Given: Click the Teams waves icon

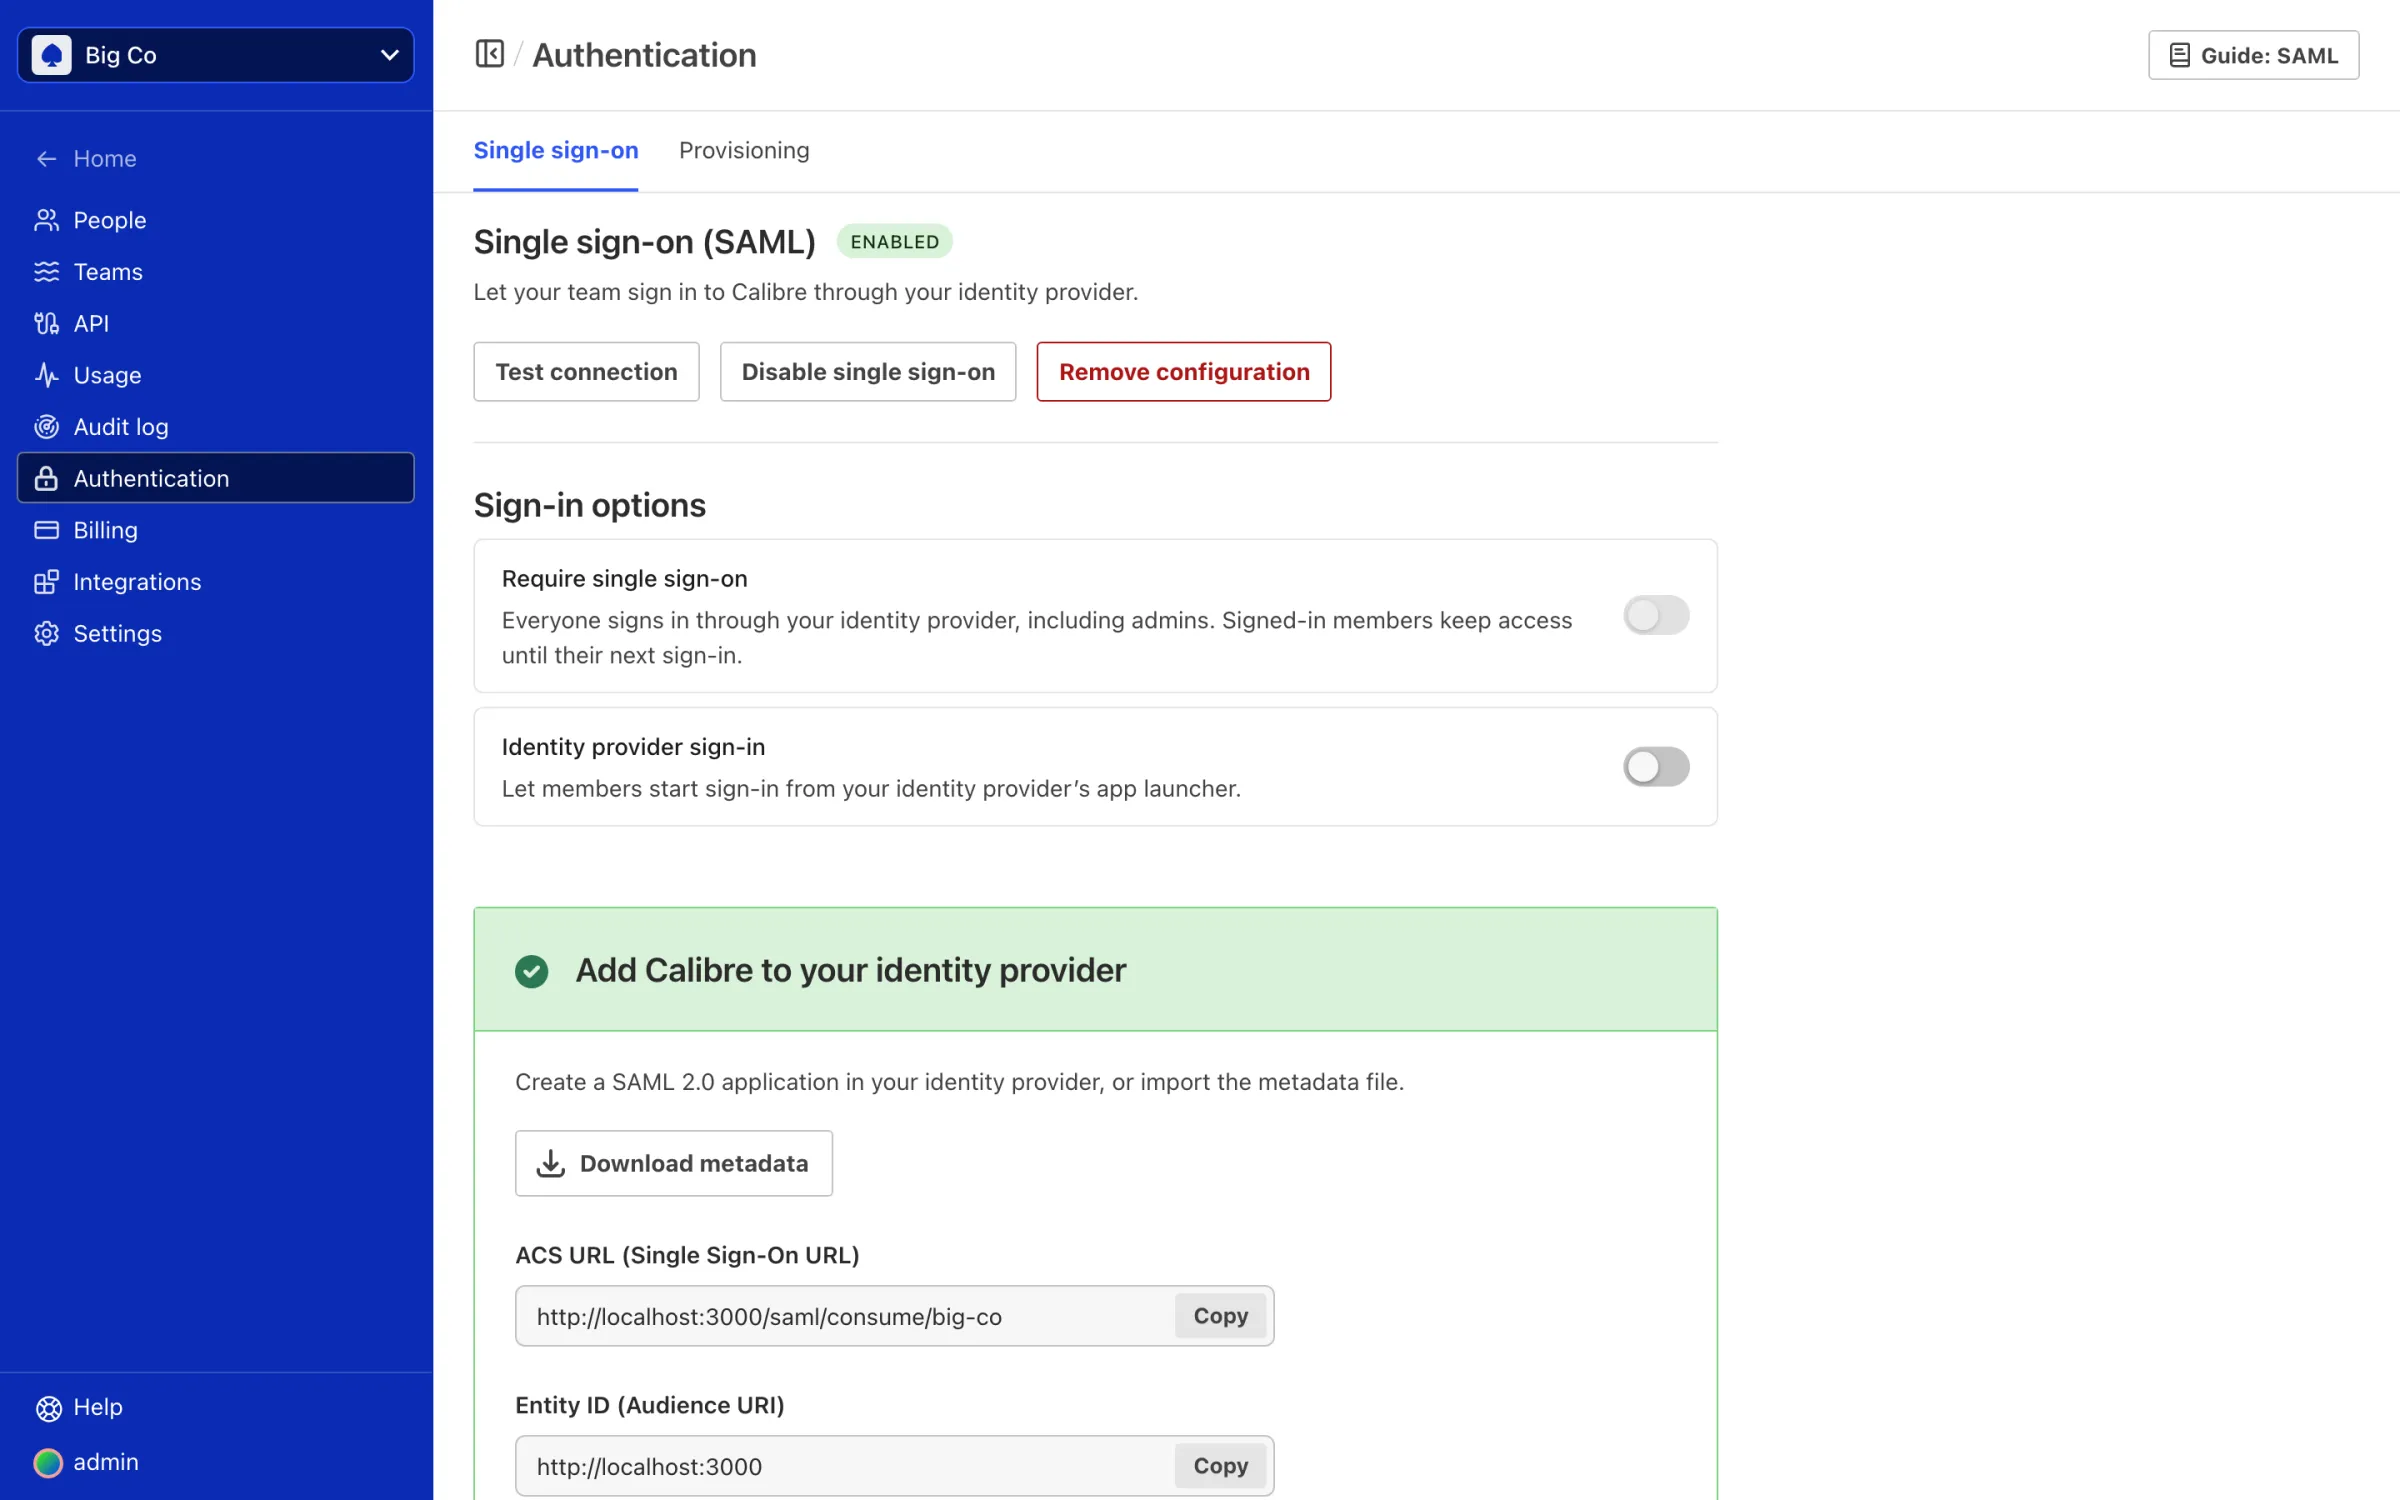Looking at the screenshot, I should tap(46, 272).
